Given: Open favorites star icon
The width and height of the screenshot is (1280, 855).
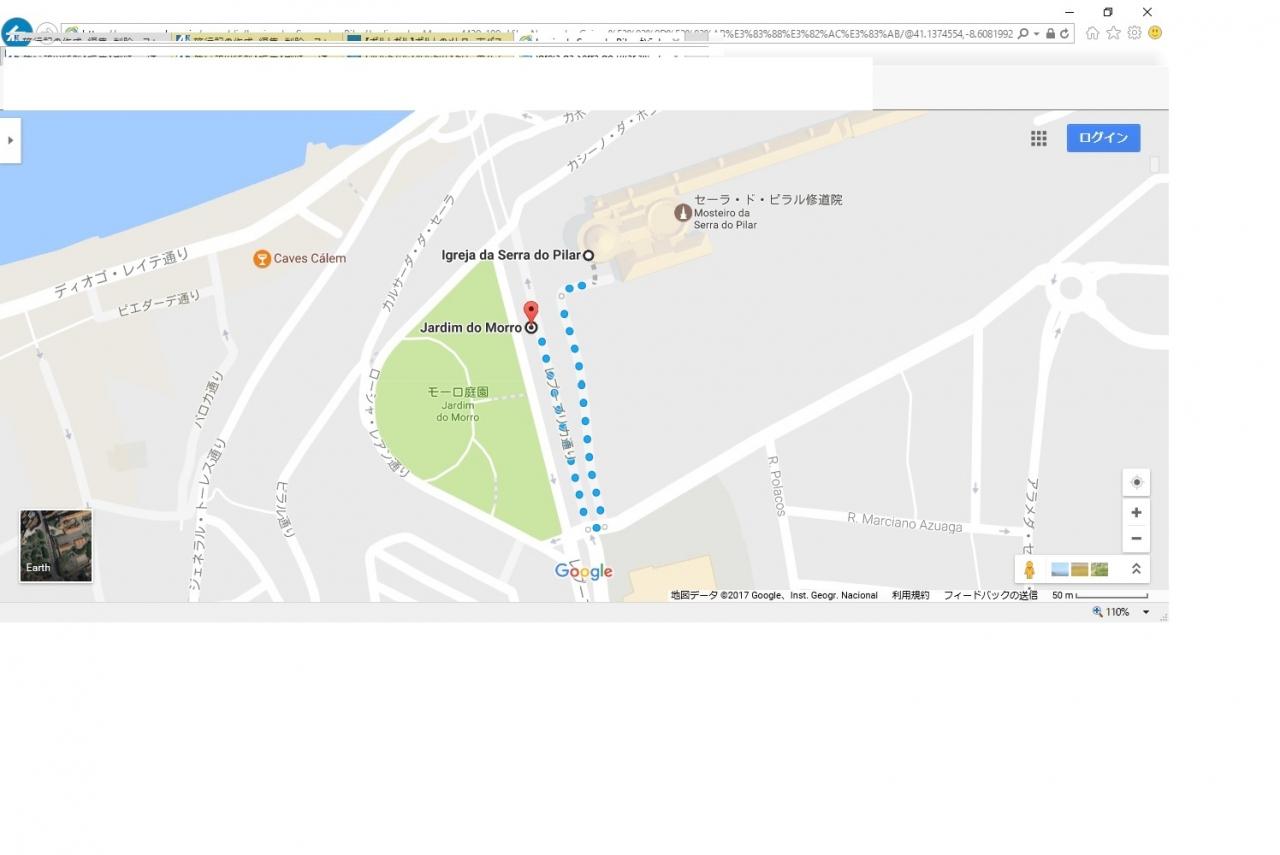Looking at the screenshot, I should click(1113, 33).
